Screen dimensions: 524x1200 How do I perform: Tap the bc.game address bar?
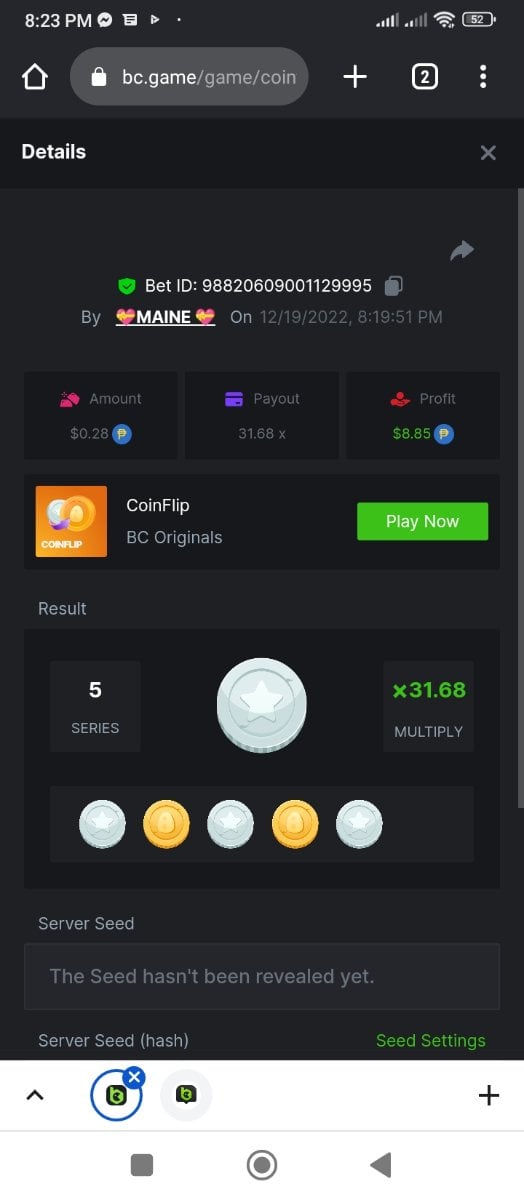[x=189, y=77]
